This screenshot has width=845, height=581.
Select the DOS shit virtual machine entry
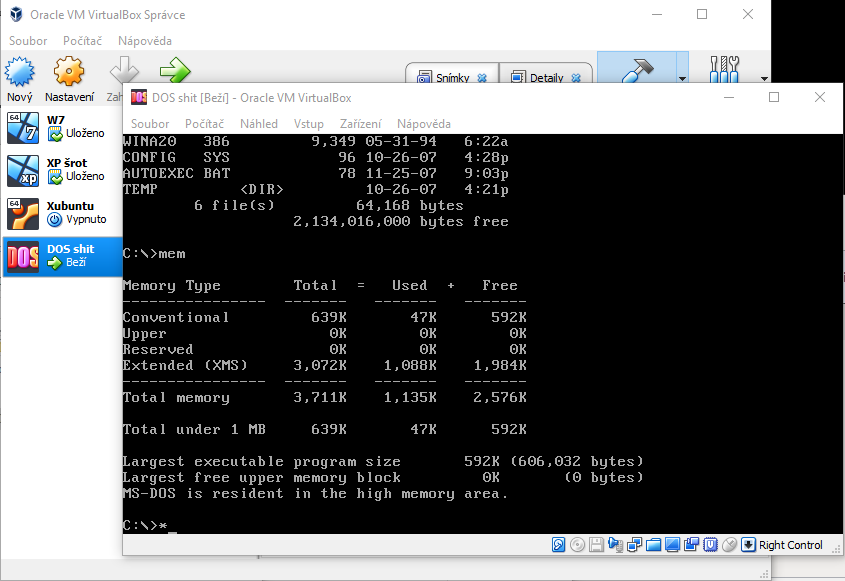pyautogui.click(x=63, y=257)
